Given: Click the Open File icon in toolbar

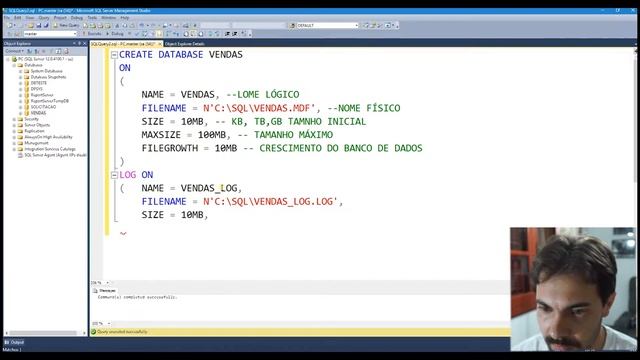Looking at the screenshot, I should pos(31,25).
